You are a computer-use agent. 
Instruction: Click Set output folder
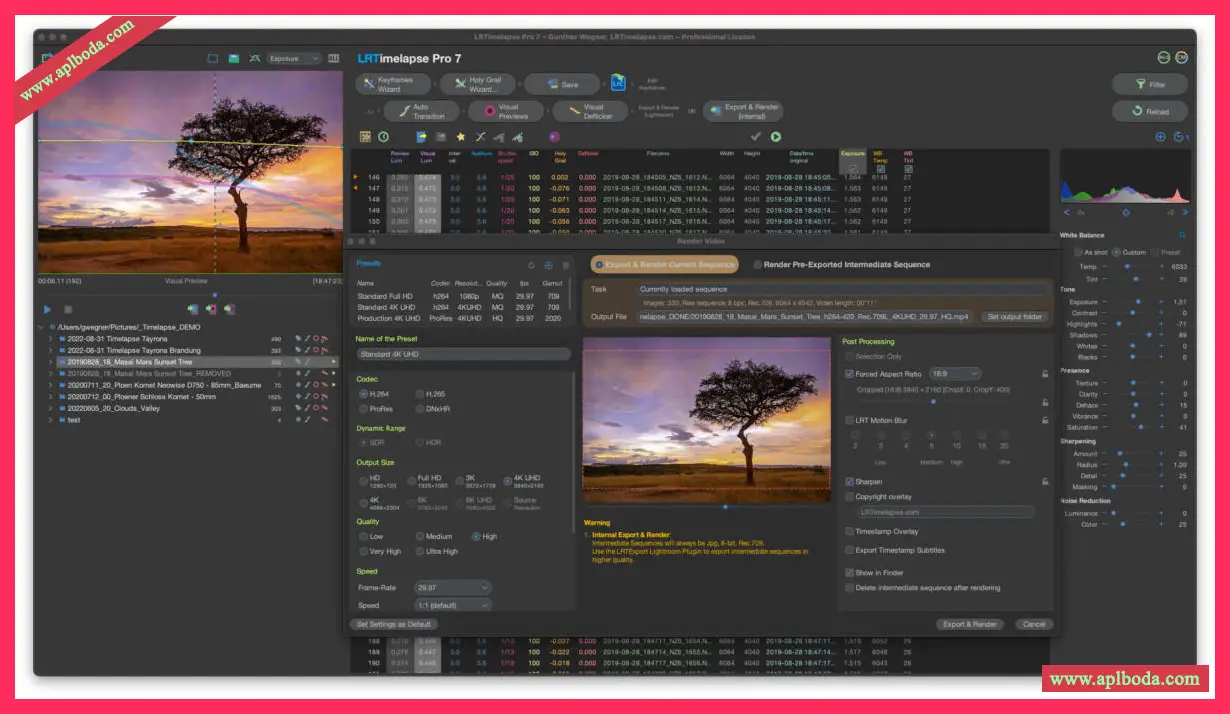[x=1014, y=317]
